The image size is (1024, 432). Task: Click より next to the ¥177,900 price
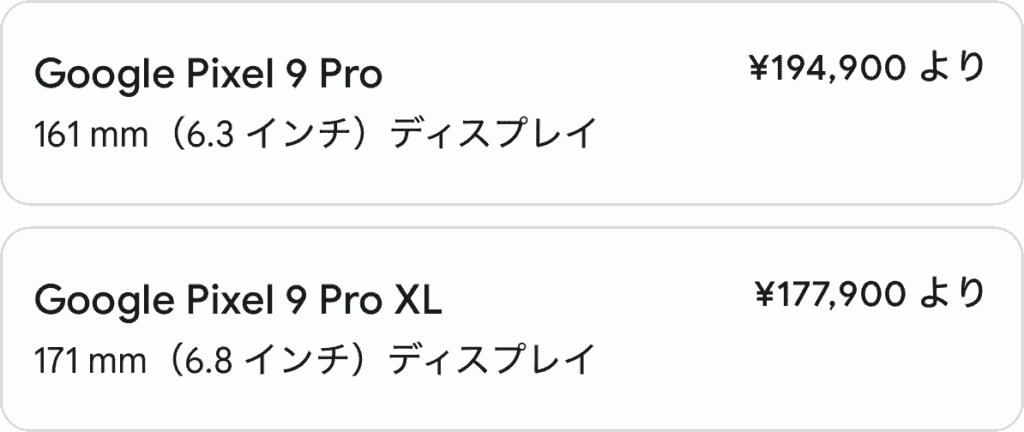click(952, 294)
